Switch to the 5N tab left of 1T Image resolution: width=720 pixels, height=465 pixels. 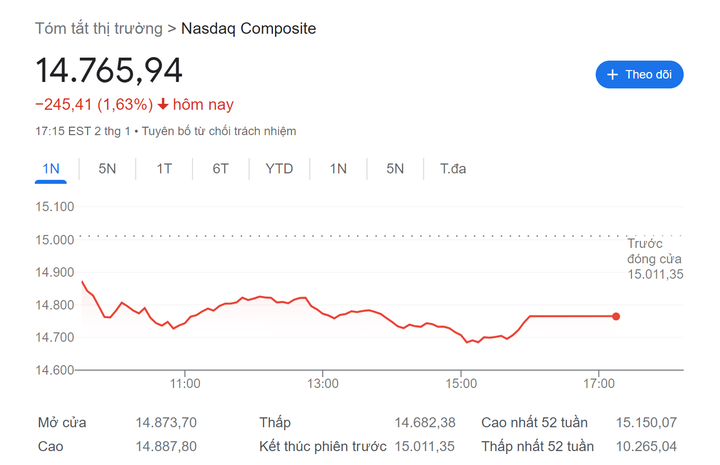pos(107,168)
